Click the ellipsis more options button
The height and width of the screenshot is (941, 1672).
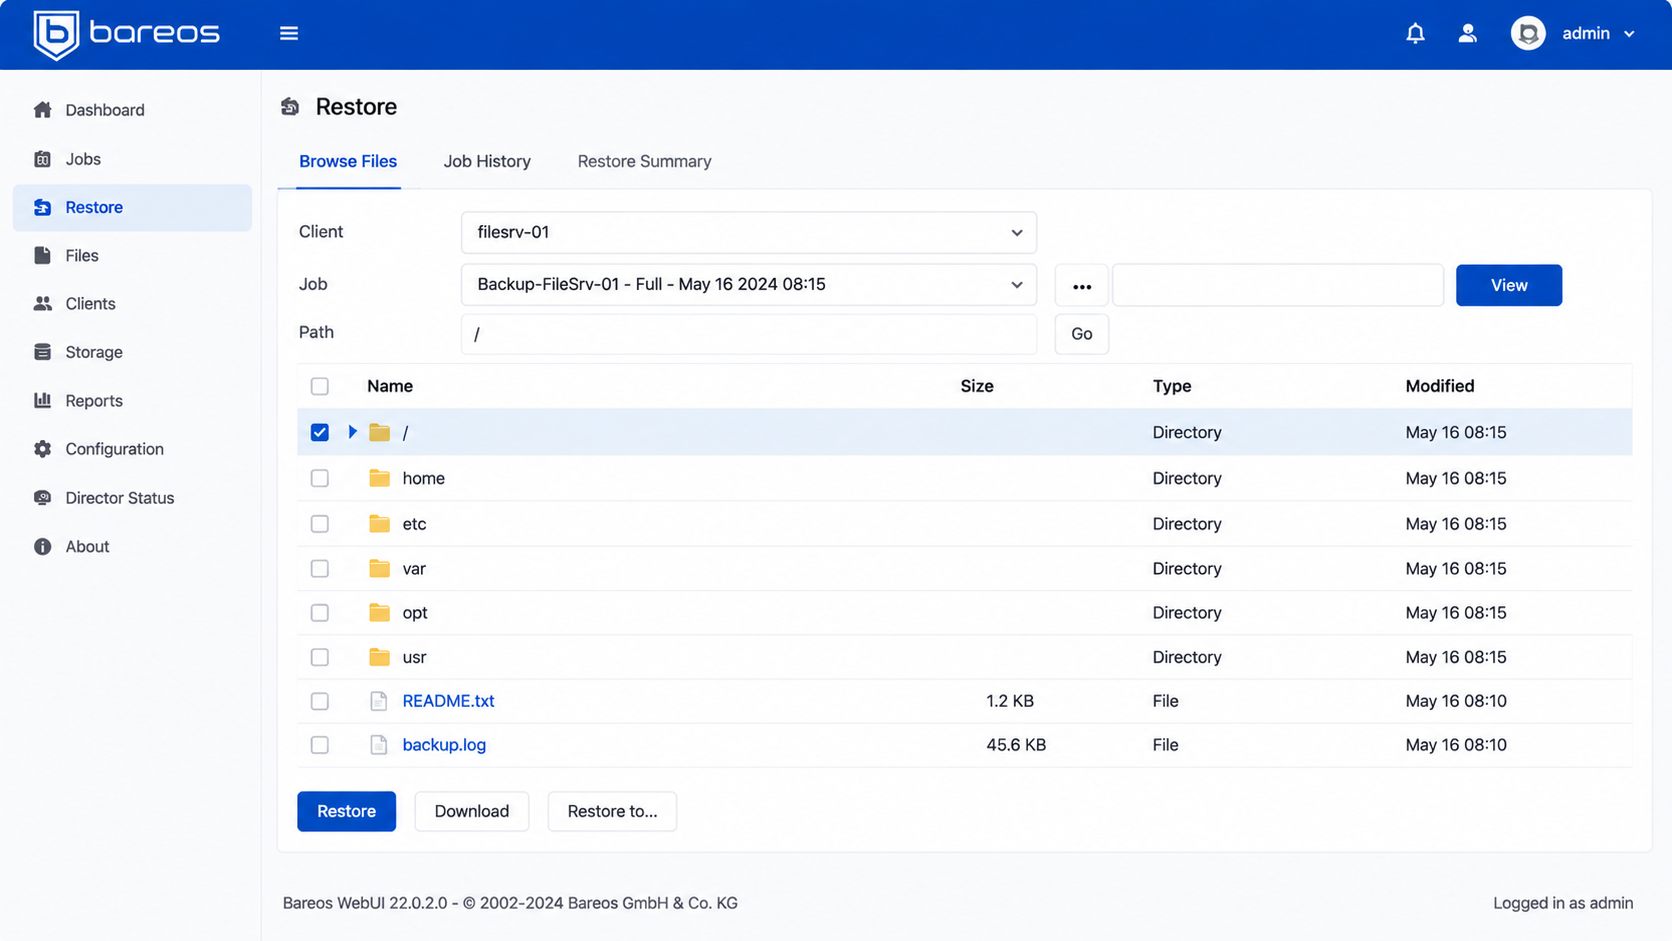tap(1081, 286)
